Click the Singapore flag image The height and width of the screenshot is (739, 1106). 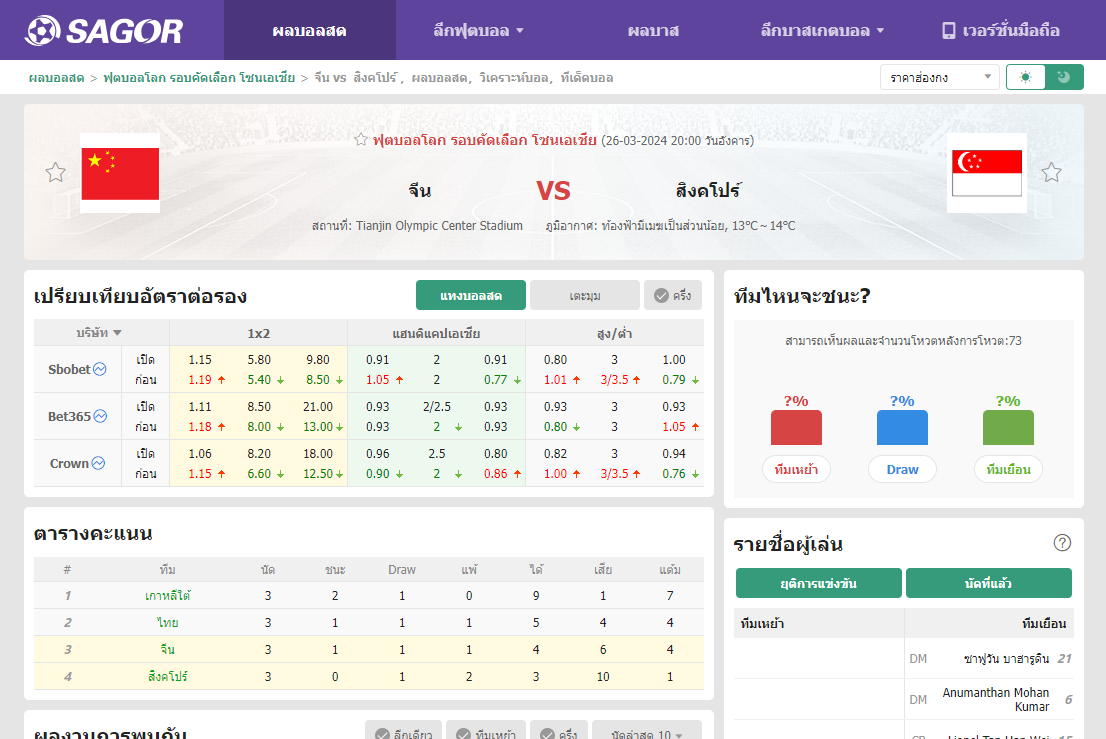point(987,173)
